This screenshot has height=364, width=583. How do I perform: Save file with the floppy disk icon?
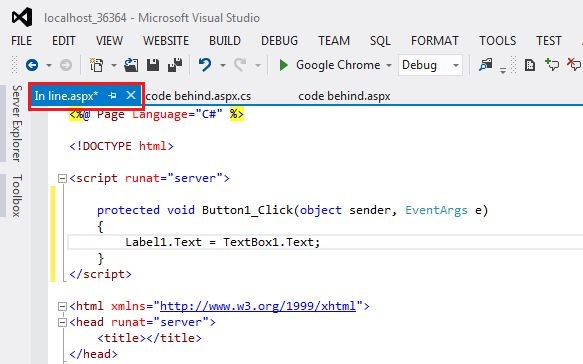153,65
